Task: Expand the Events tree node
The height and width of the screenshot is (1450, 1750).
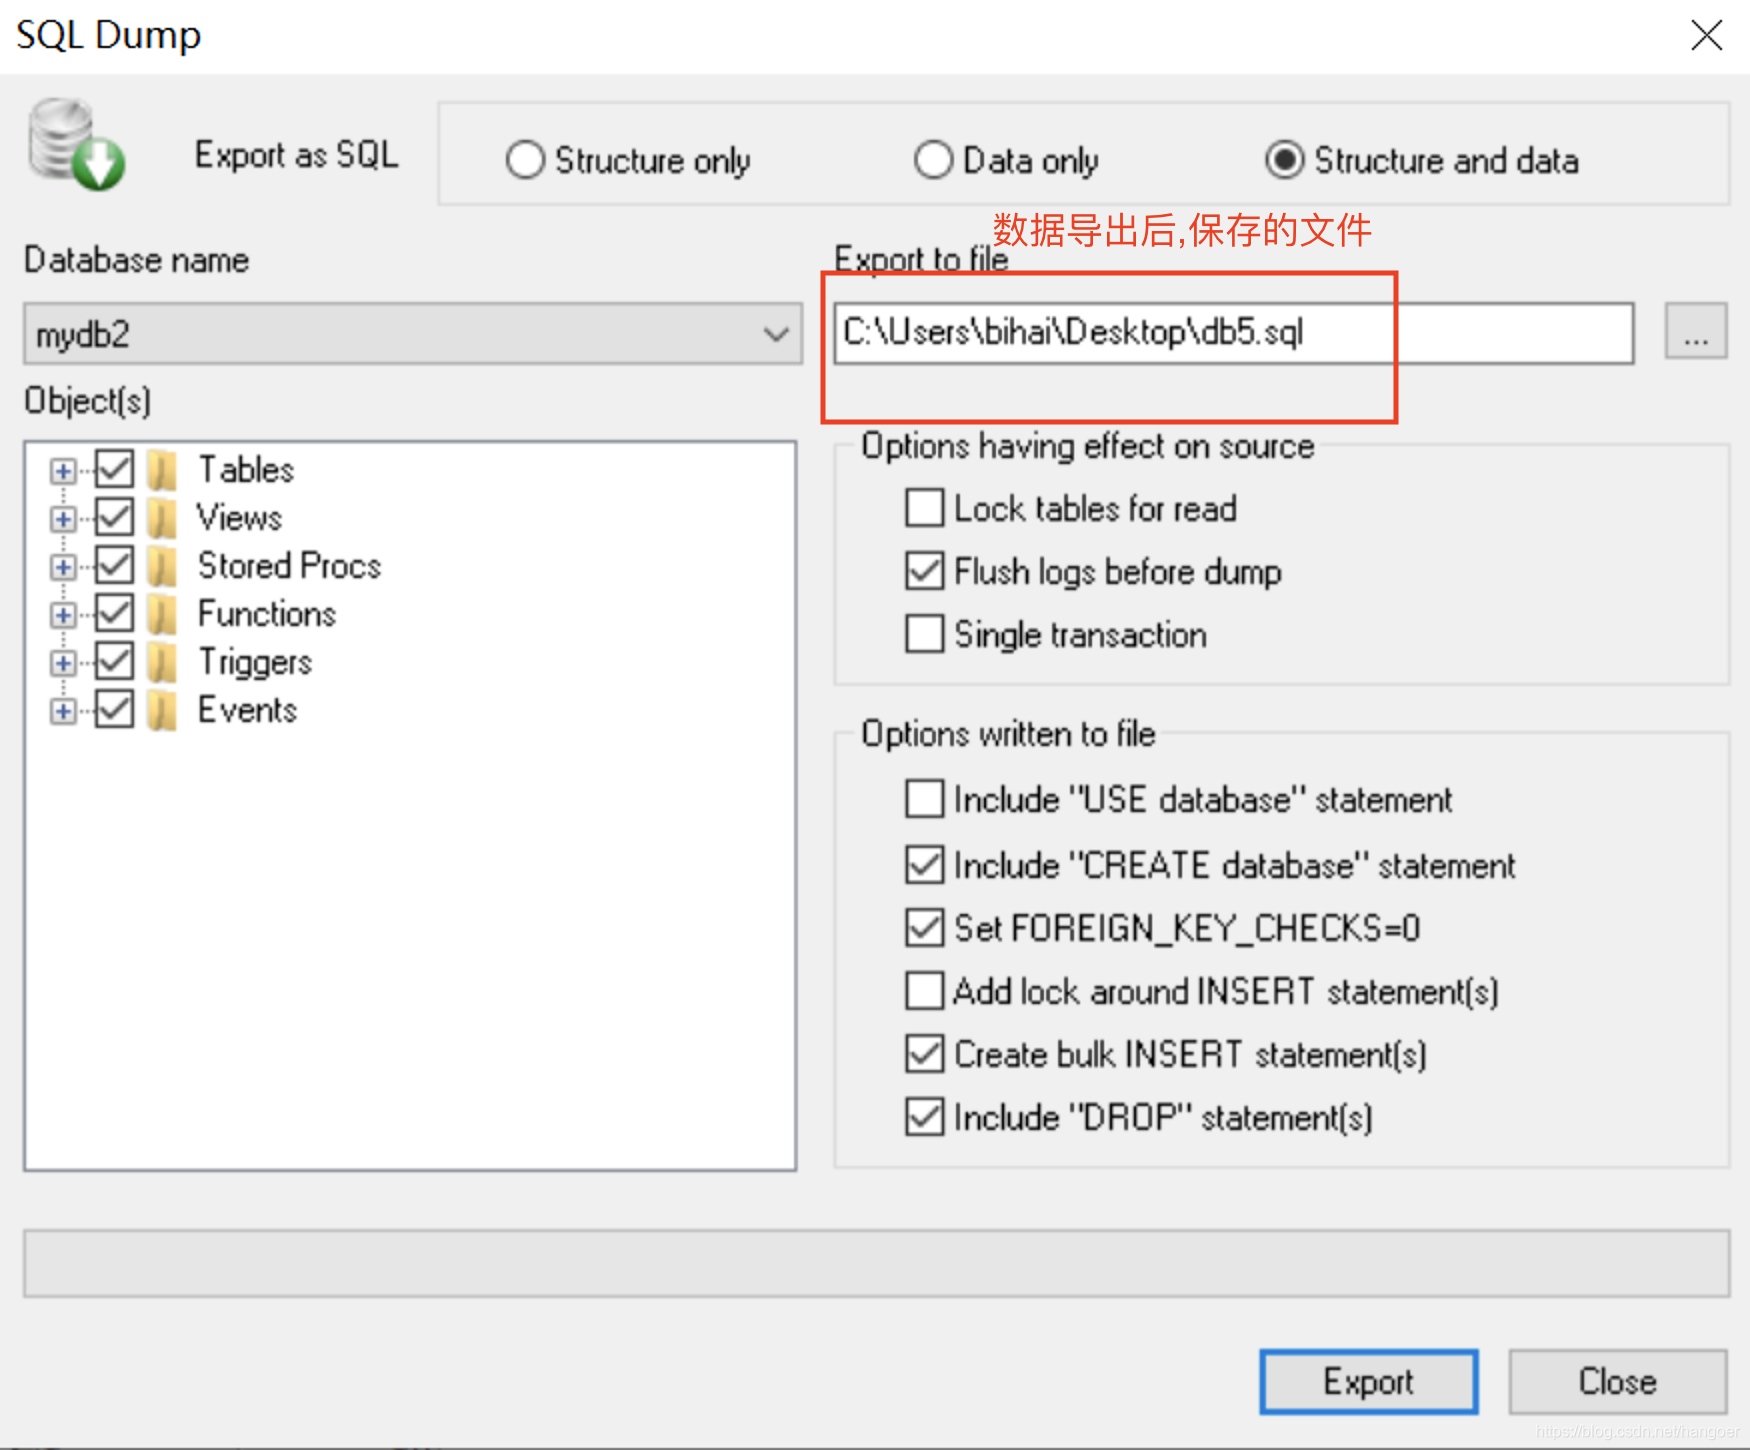Action: [x=63, y=711]
